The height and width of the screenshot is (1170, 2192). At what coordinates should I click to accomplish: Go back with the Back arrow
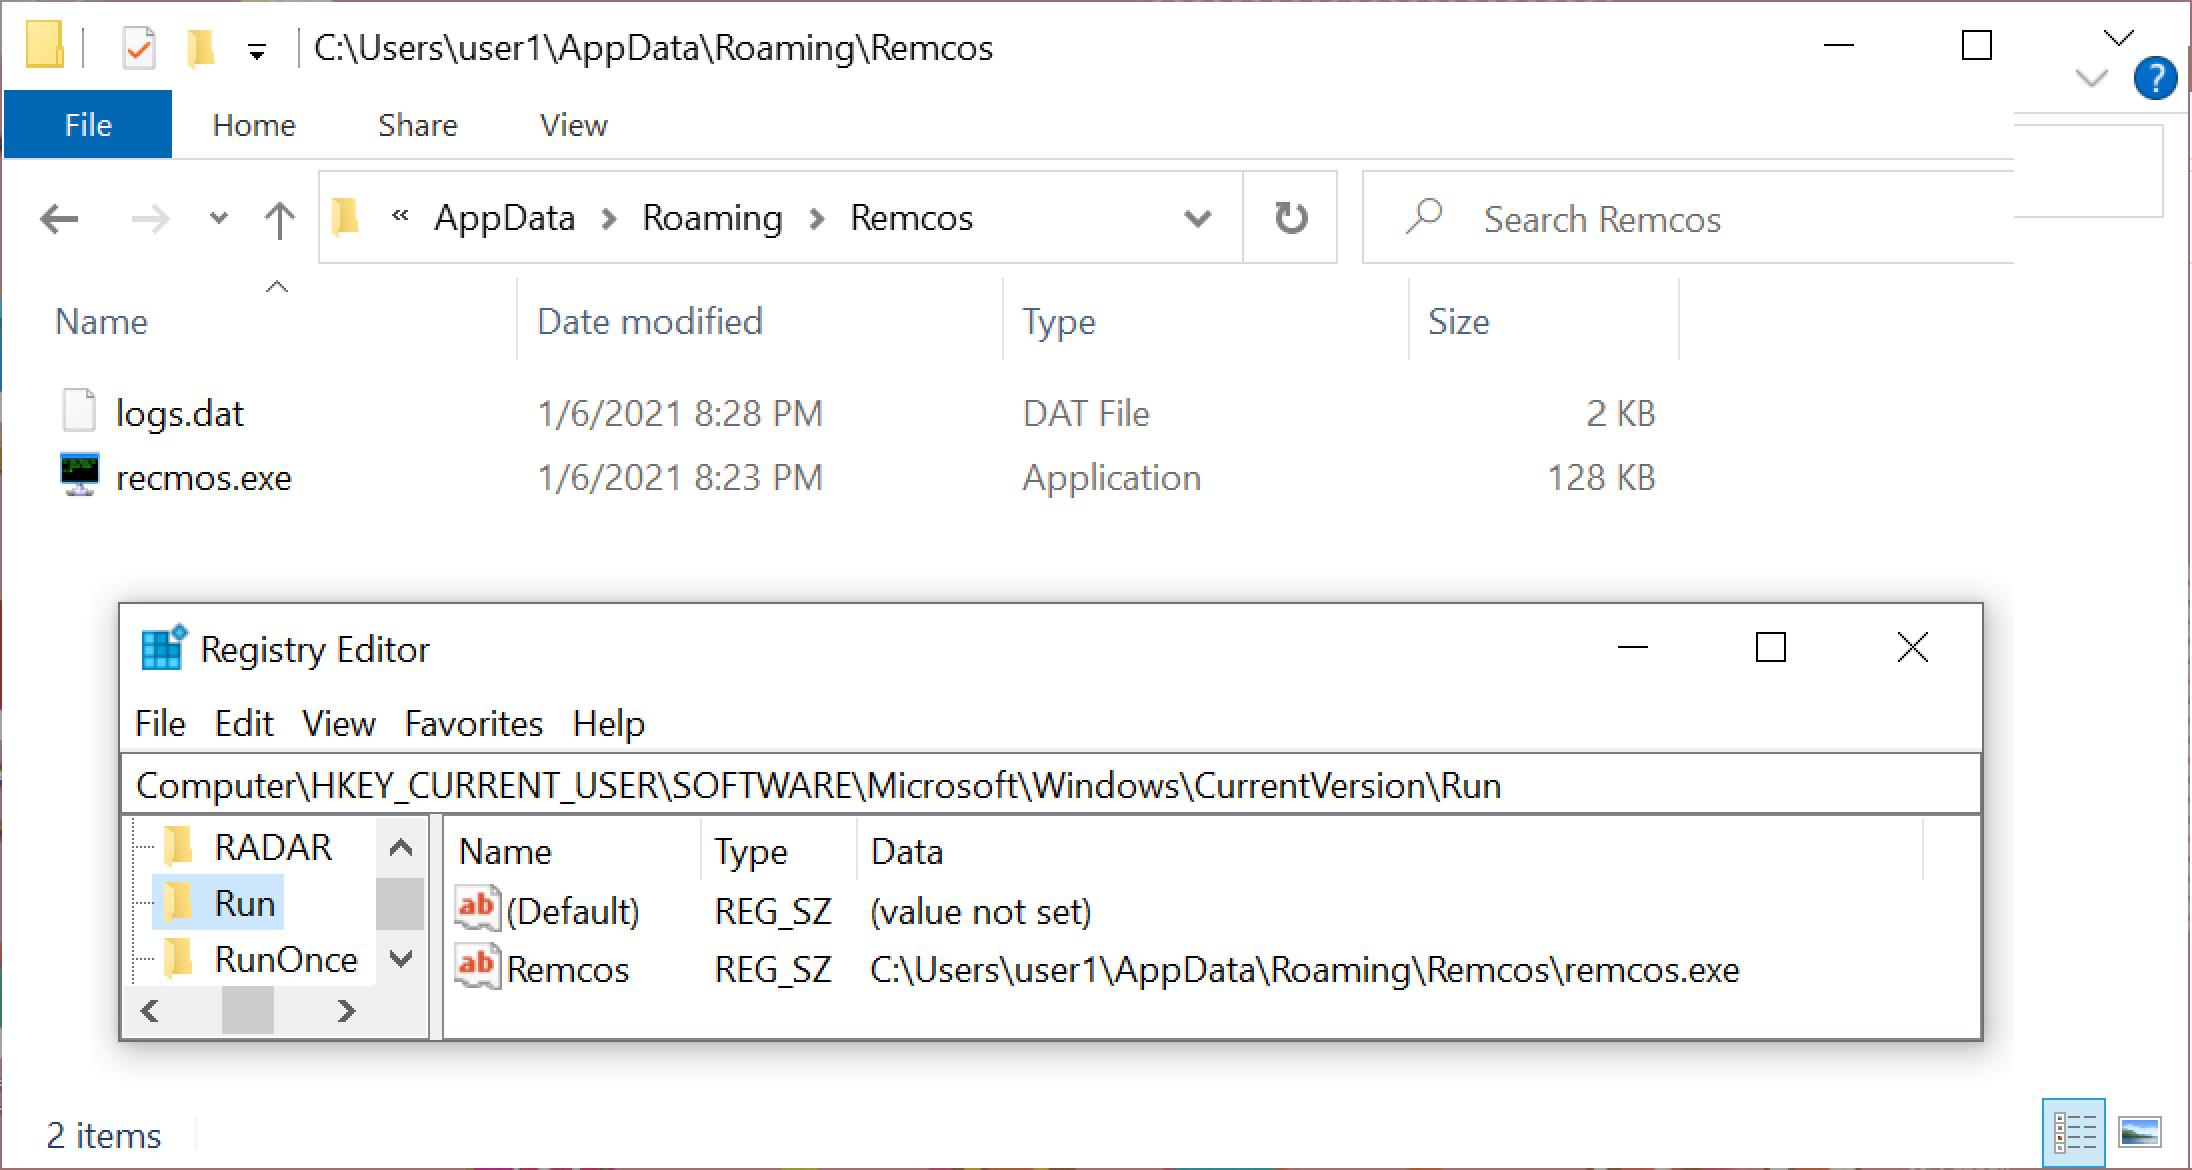coord(59,218)
